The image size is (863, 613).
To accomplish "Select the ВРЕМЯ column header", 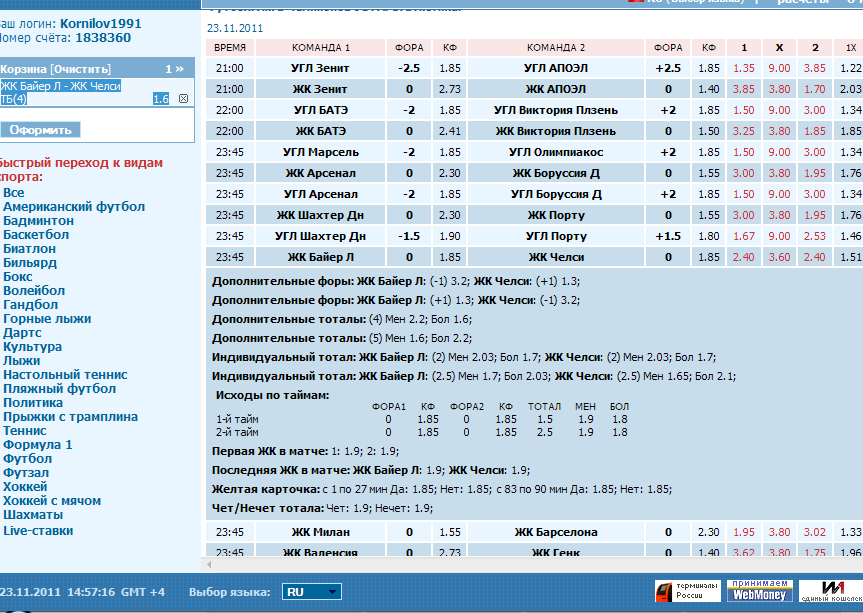I will click(x=230, y=47).
